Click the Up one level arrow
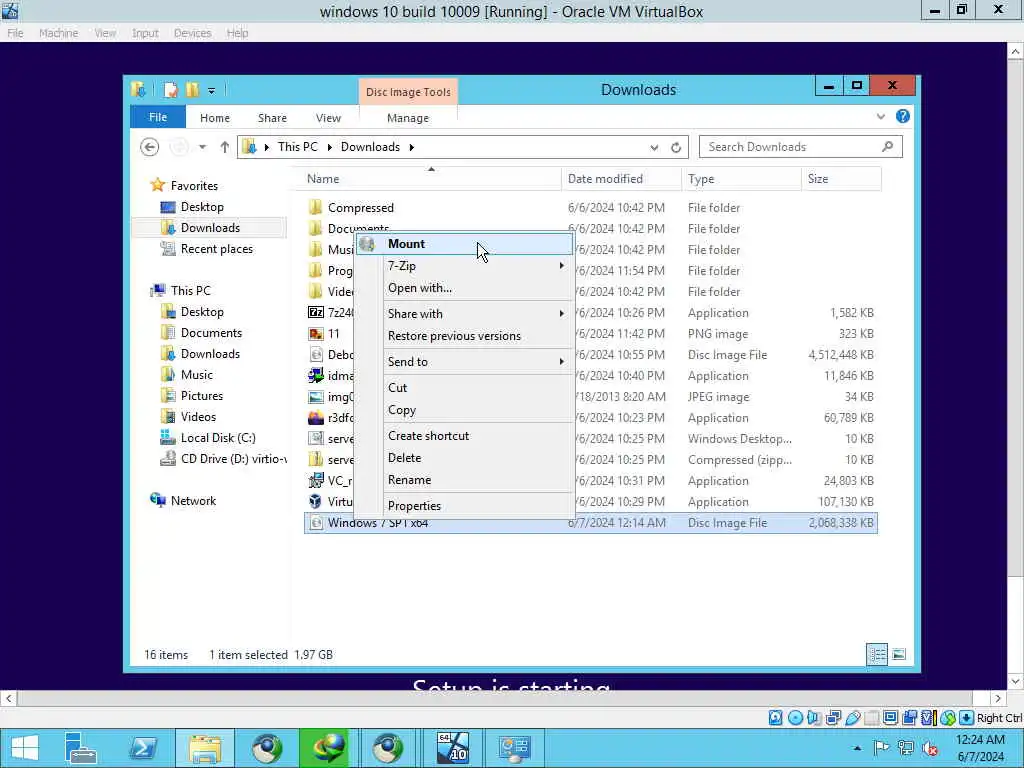 pyautogui.click(x=225, y=147)
